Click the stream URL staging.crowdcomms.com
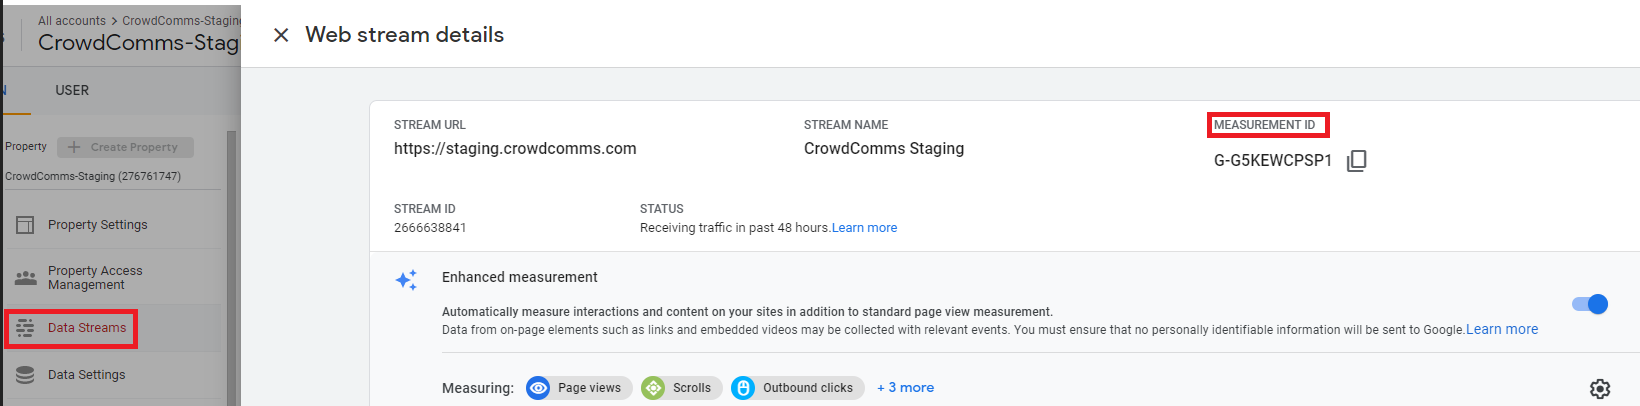This screenshot has width=1640, height=406. point(515,149)
